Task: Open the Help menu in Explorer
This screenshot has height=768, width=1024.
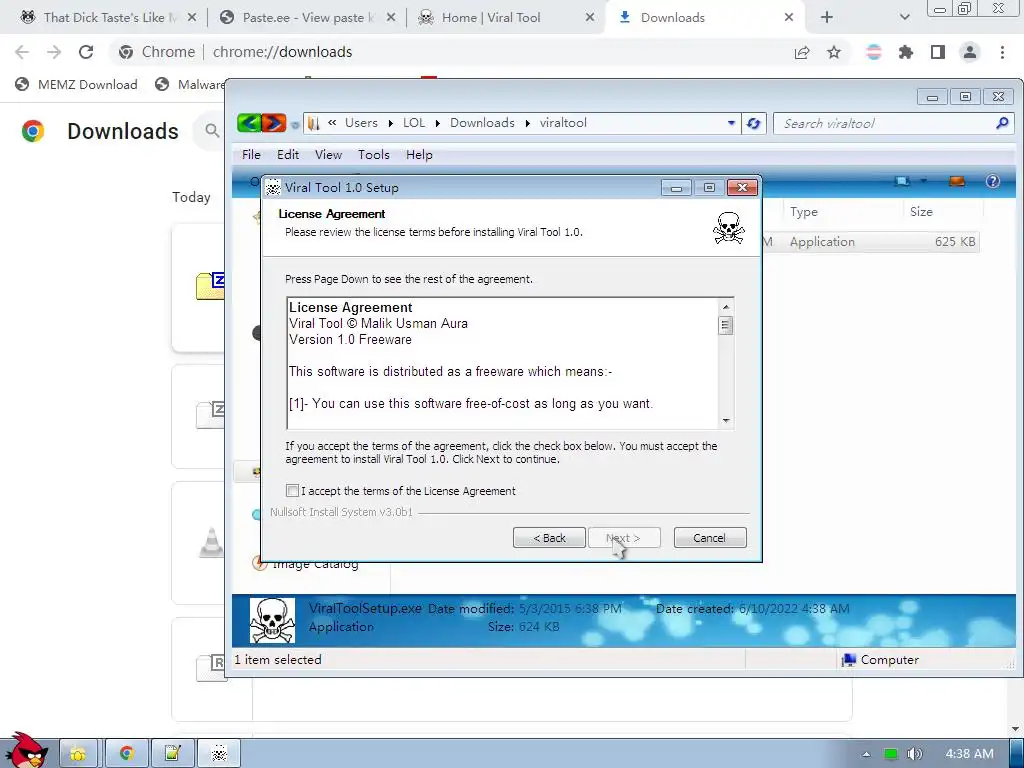Action: pyautogui.click(x=419, y=155)
